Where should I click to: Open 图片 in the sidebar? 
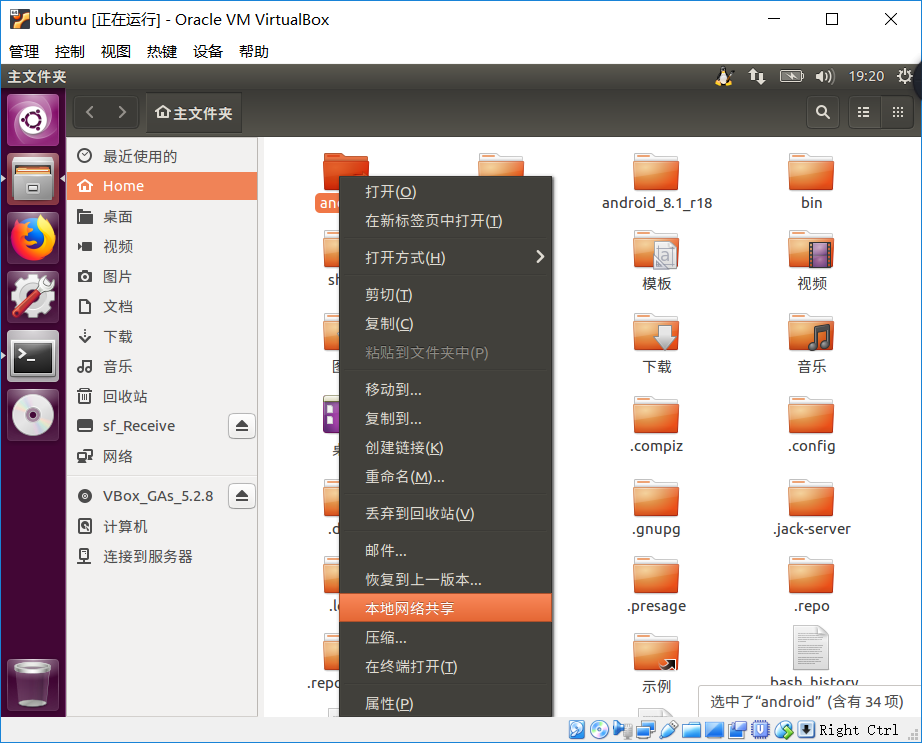(x=162, y=276)
